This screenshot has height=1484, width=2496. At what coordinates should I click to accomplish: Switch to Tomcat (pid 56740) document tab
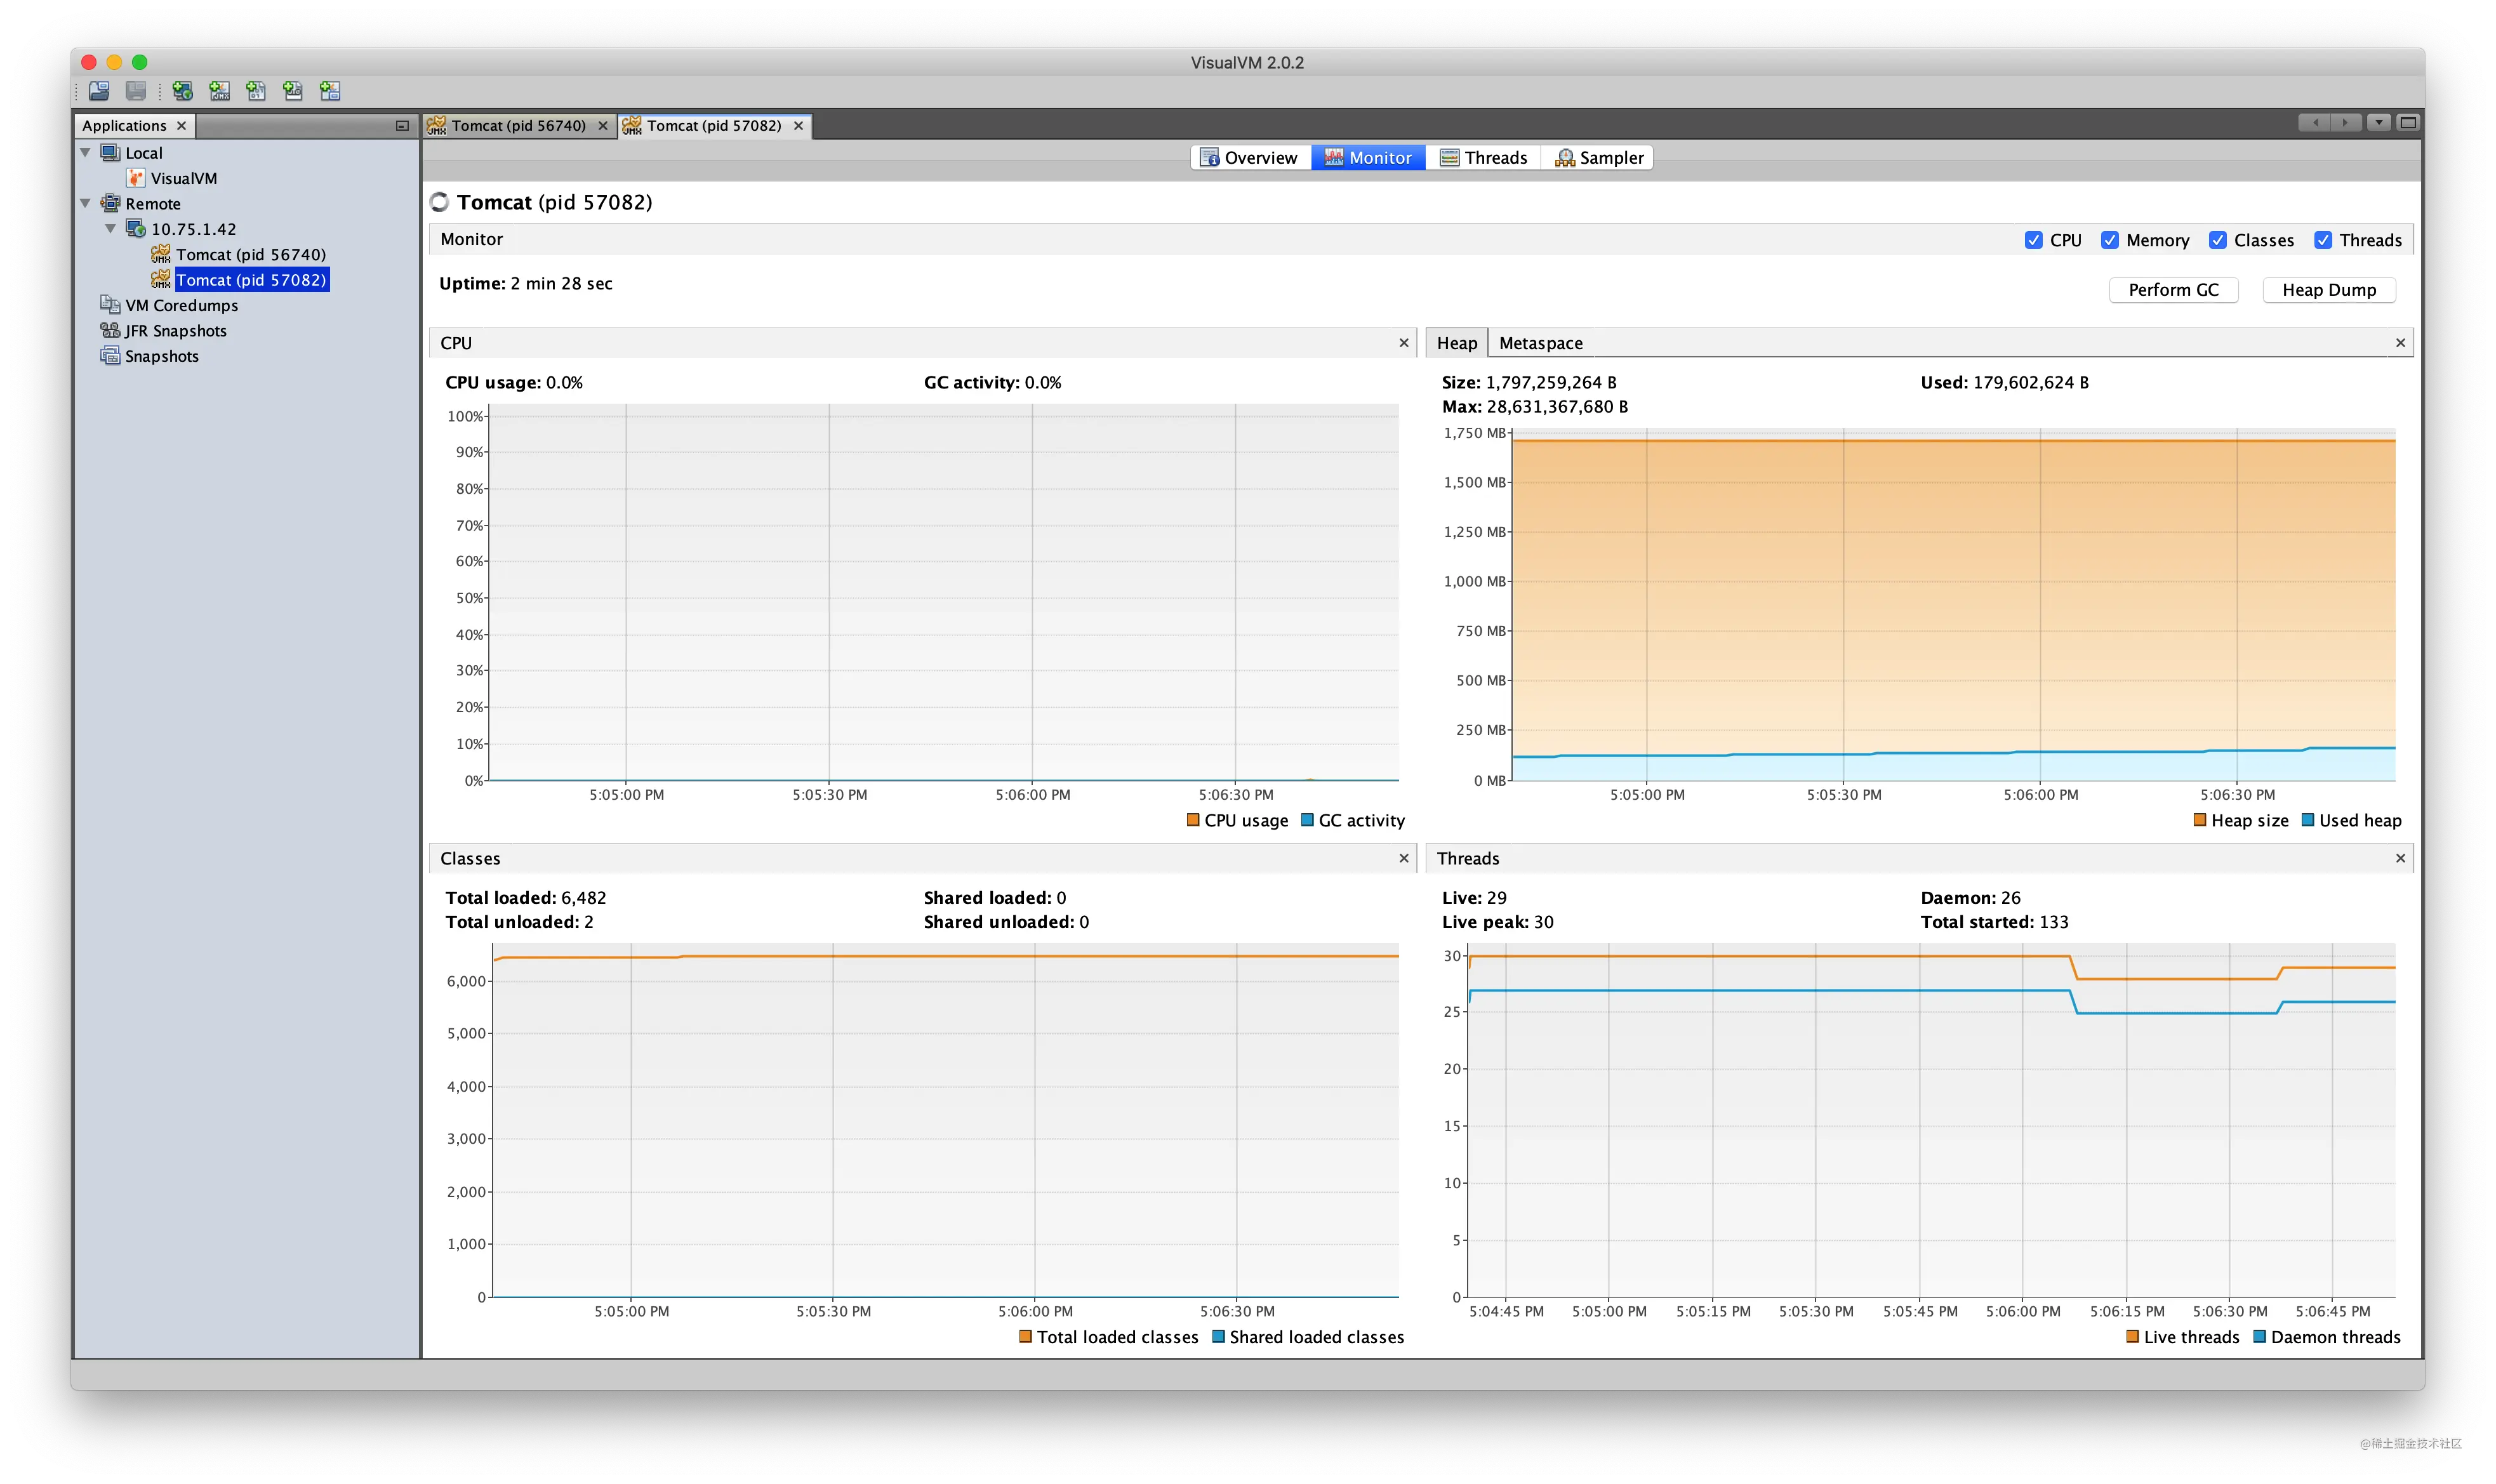pos(518,125)
